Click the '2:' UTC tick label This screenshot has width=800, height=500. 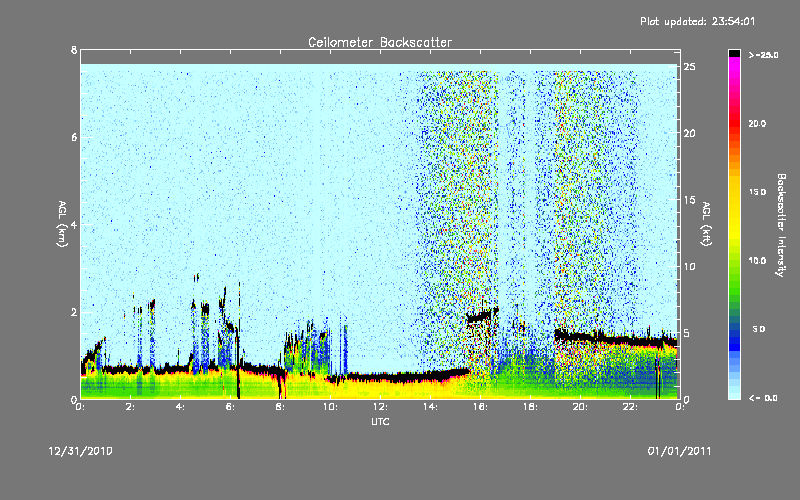coord(130,407)
